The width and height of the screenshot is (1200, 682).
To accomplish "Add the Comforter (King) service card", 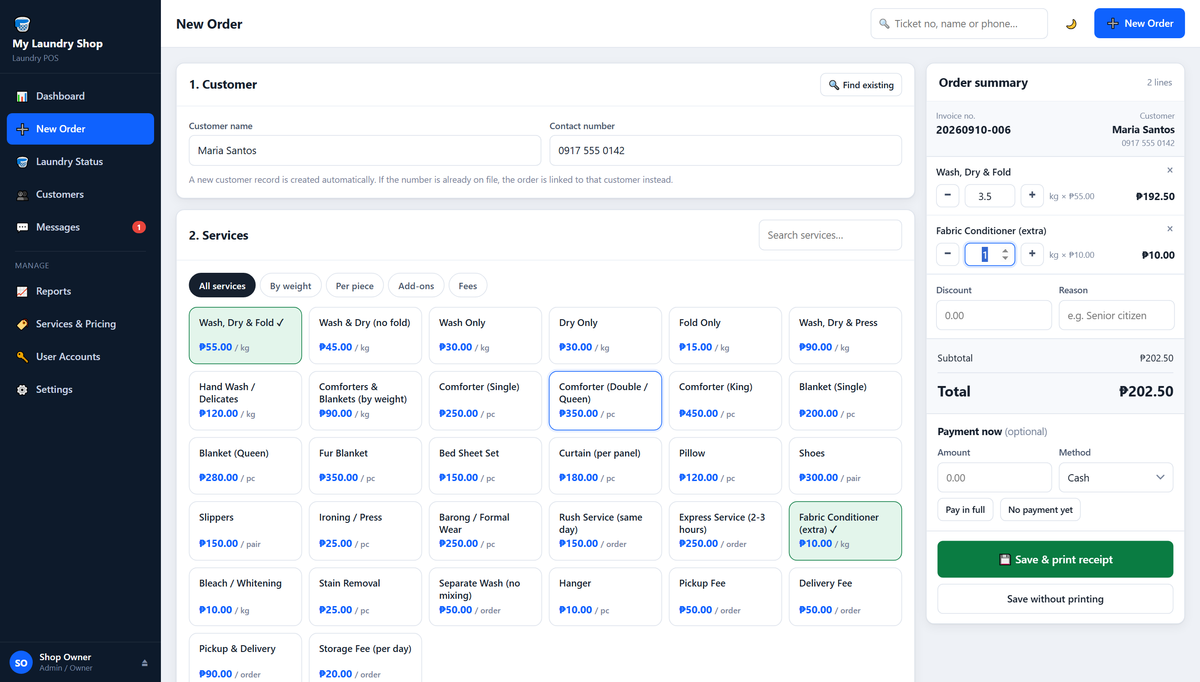I will point(725,401).
